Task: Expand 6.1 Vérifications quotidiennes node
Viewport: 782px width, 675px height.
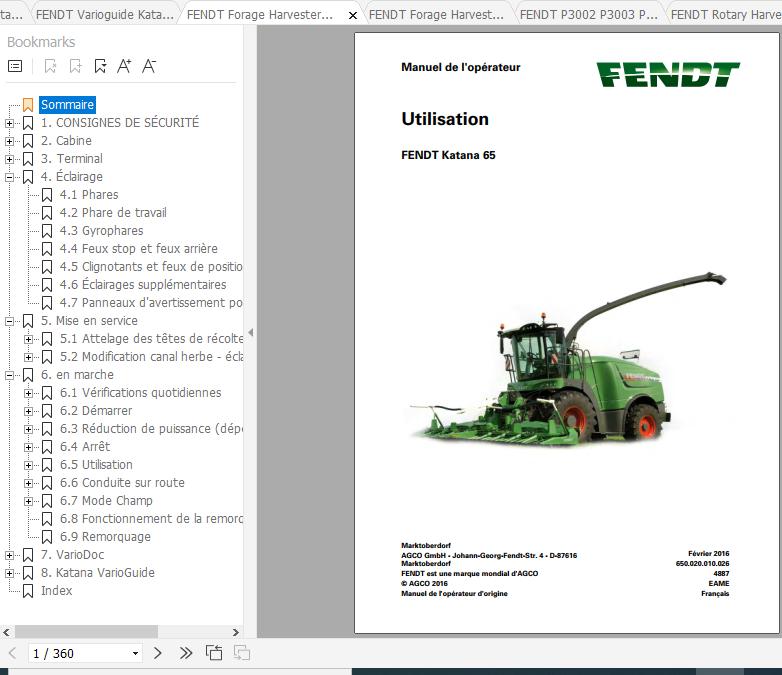Action: [x=28, y=393]
